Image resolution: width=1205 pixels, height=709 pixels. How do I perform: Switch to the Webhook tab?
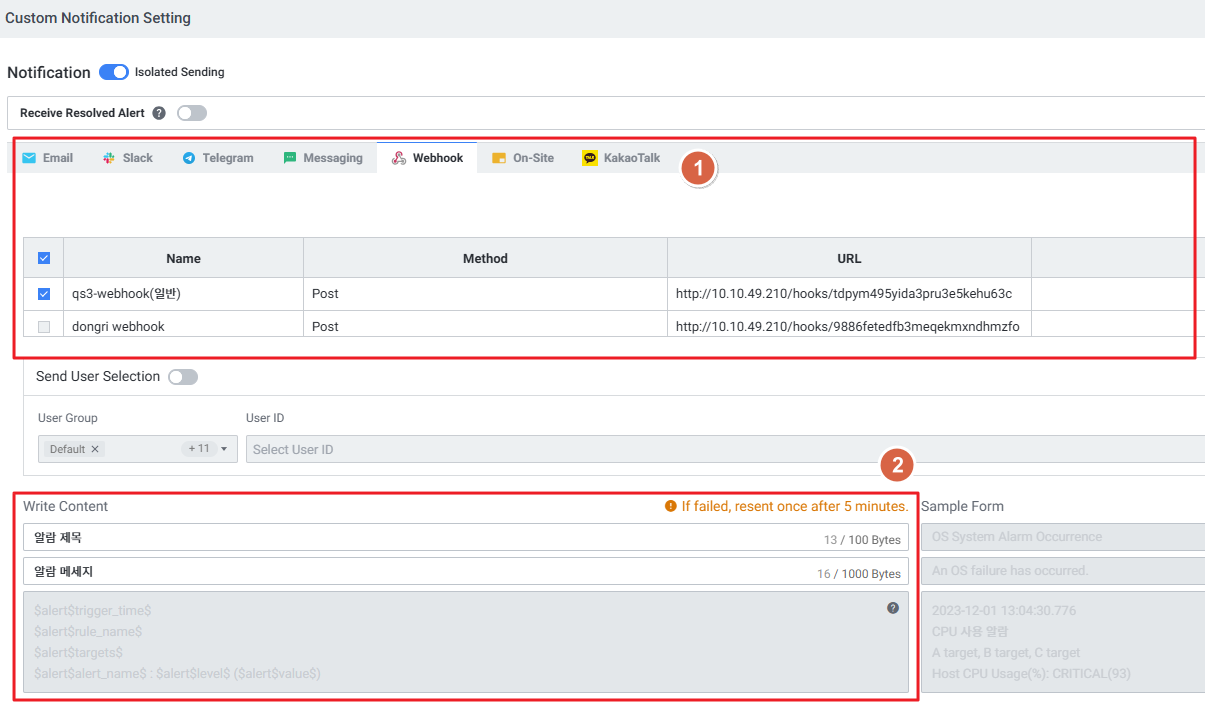[x=427, y=158]
